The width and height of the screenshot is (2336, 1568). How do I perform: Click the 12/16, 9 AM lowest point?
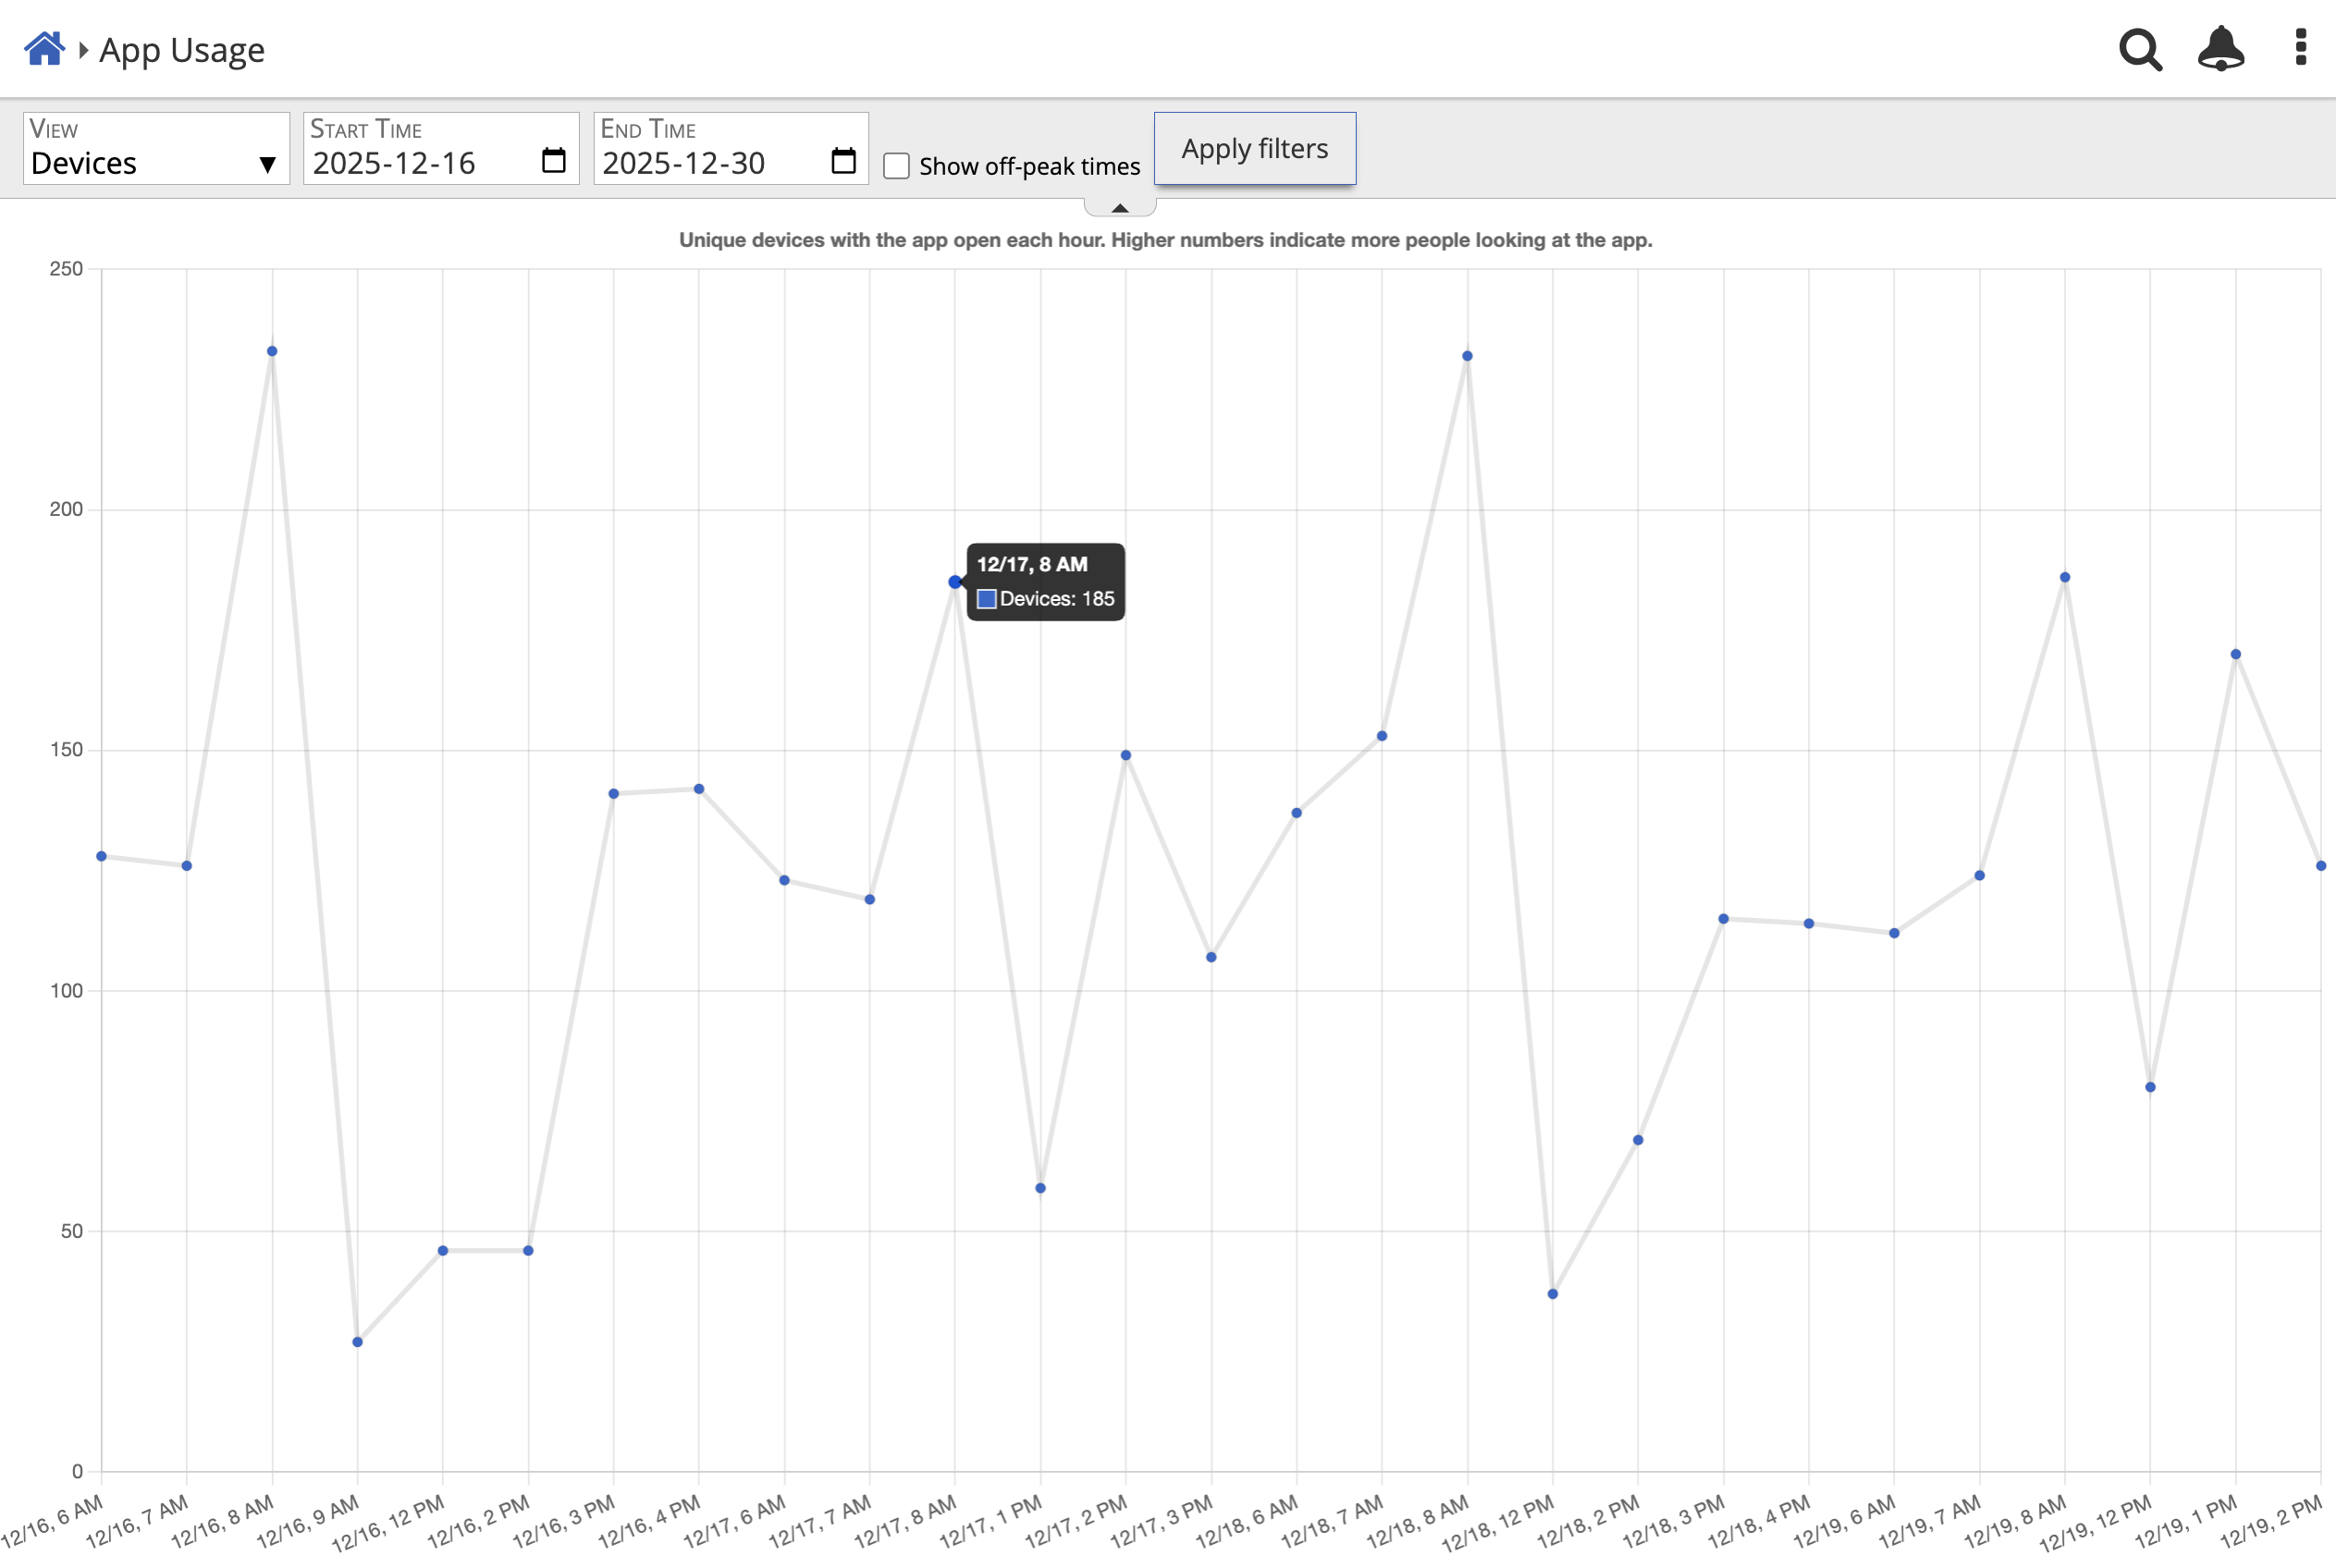[357, 1342]
